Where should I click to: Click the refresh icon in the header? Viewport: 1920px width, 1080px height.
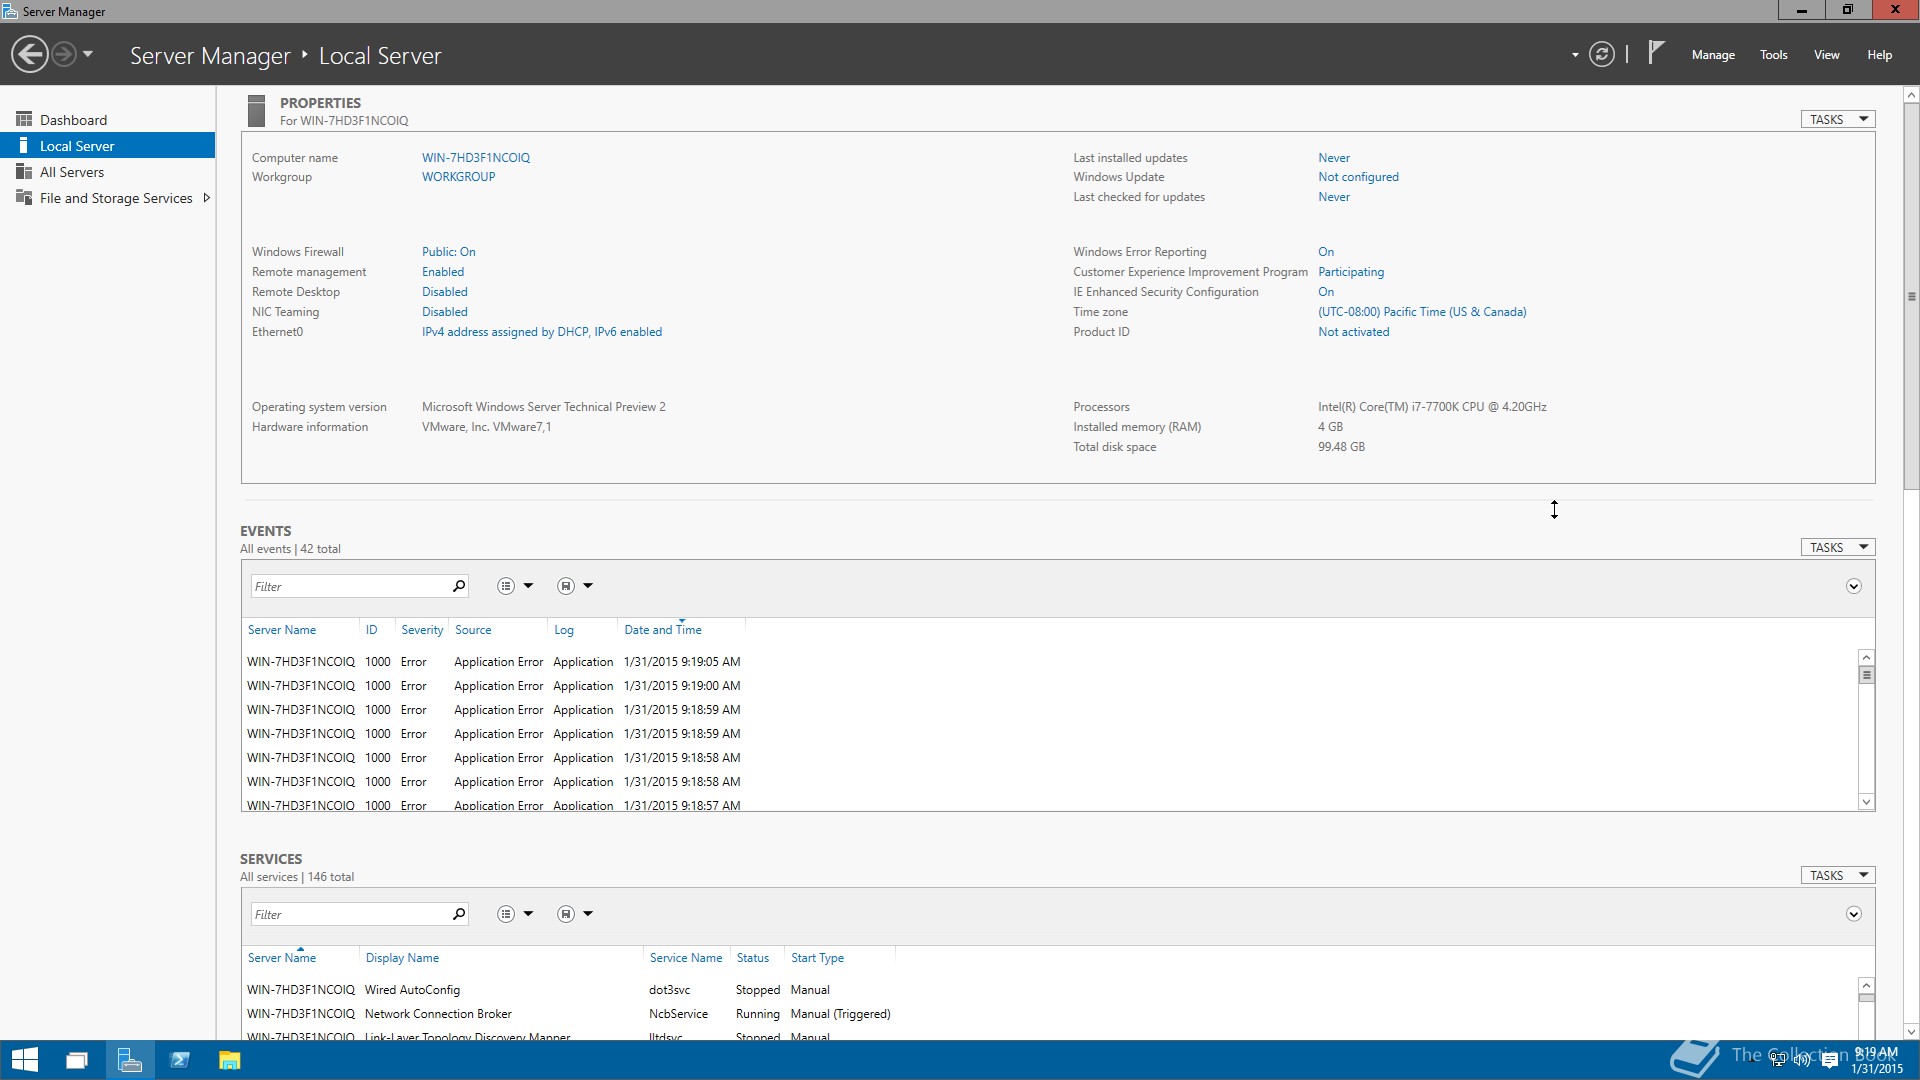click(1602, 54)
